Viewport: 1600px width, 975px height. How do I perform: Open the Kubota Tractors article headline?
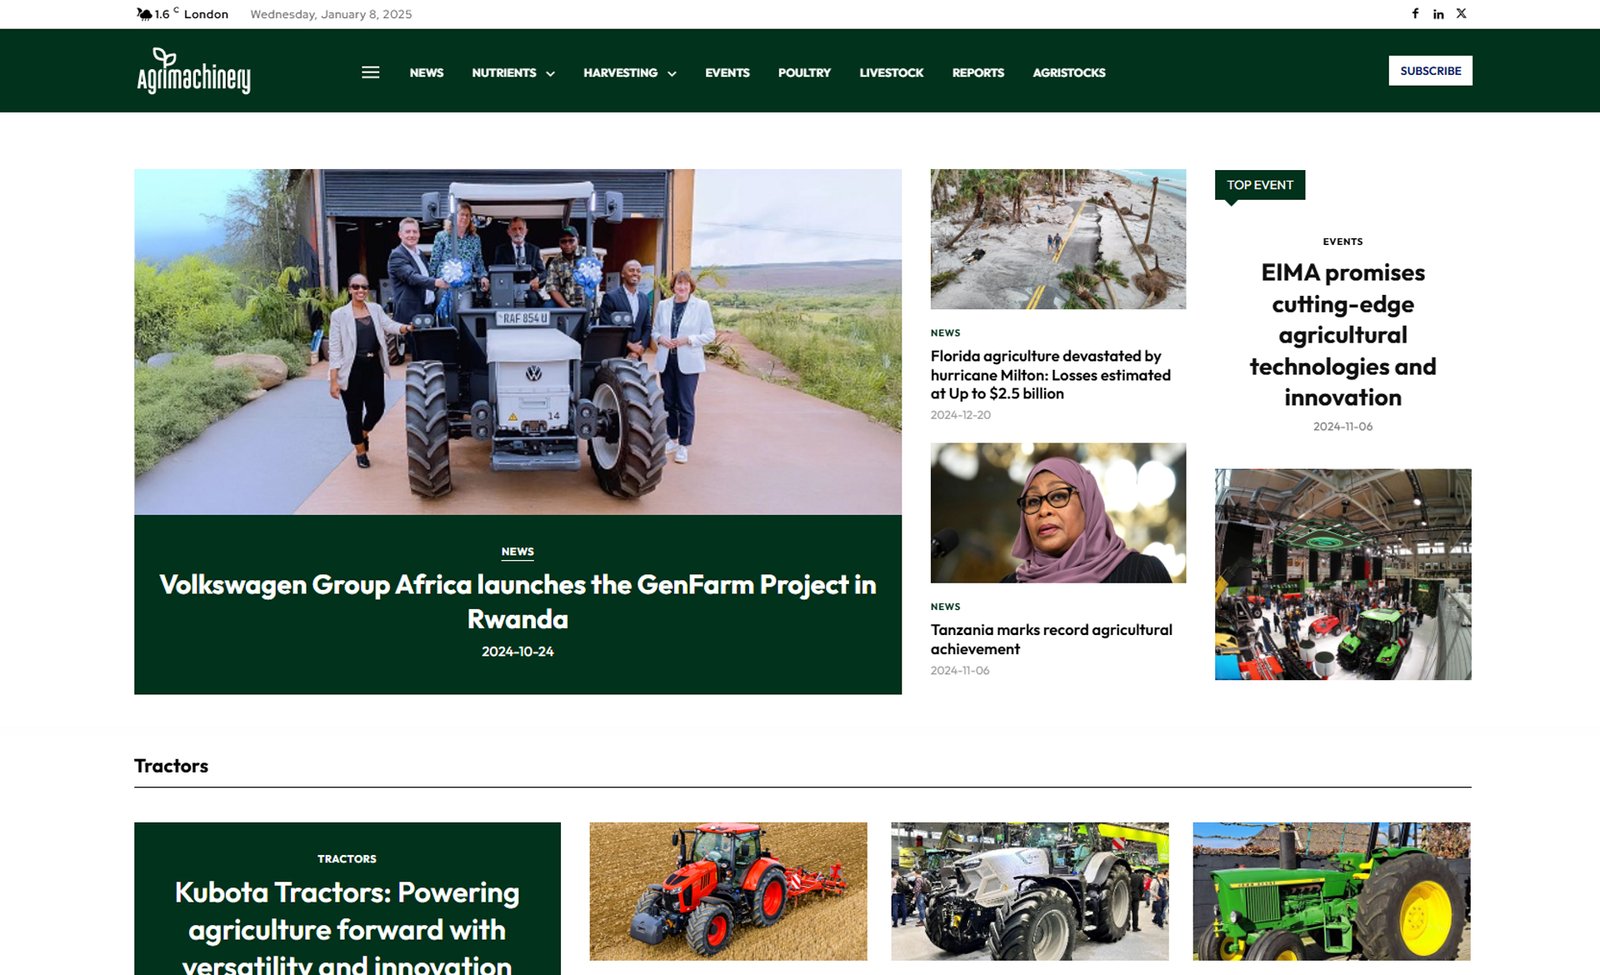click(x=347, y=929)
